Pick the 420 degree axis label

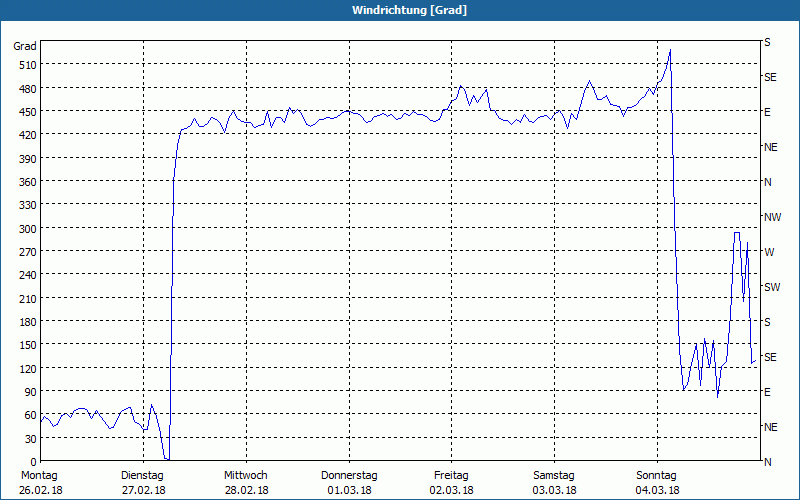pos(28,135)
